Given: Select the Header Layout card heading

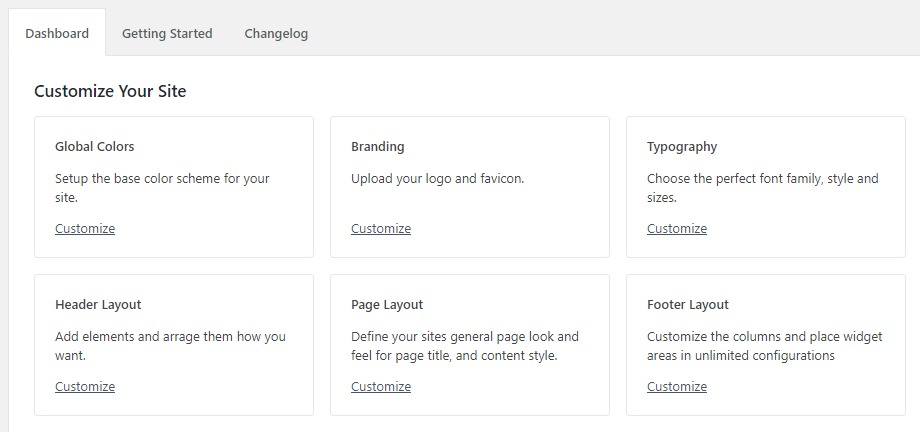Looking at the screenshot, I should pyautogui.click(x=98, y=304).
